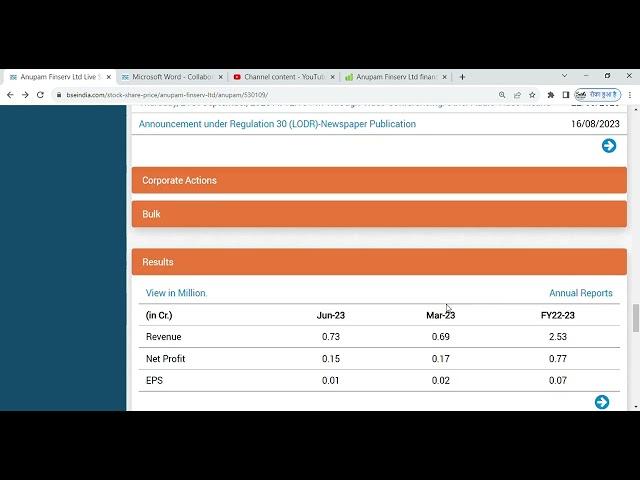Click the Net Profit row label
Screen dimensions: 640x480
(165, 359)
